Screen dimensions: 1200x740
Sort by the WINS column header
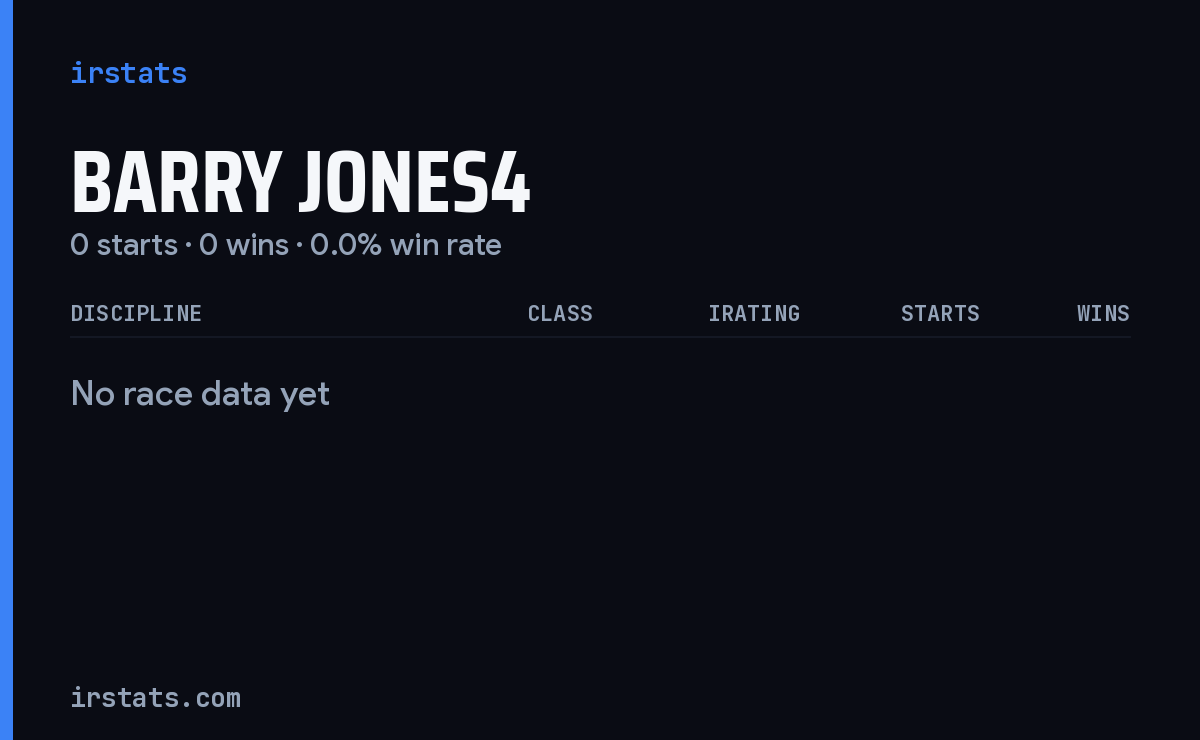[1103, 313]
